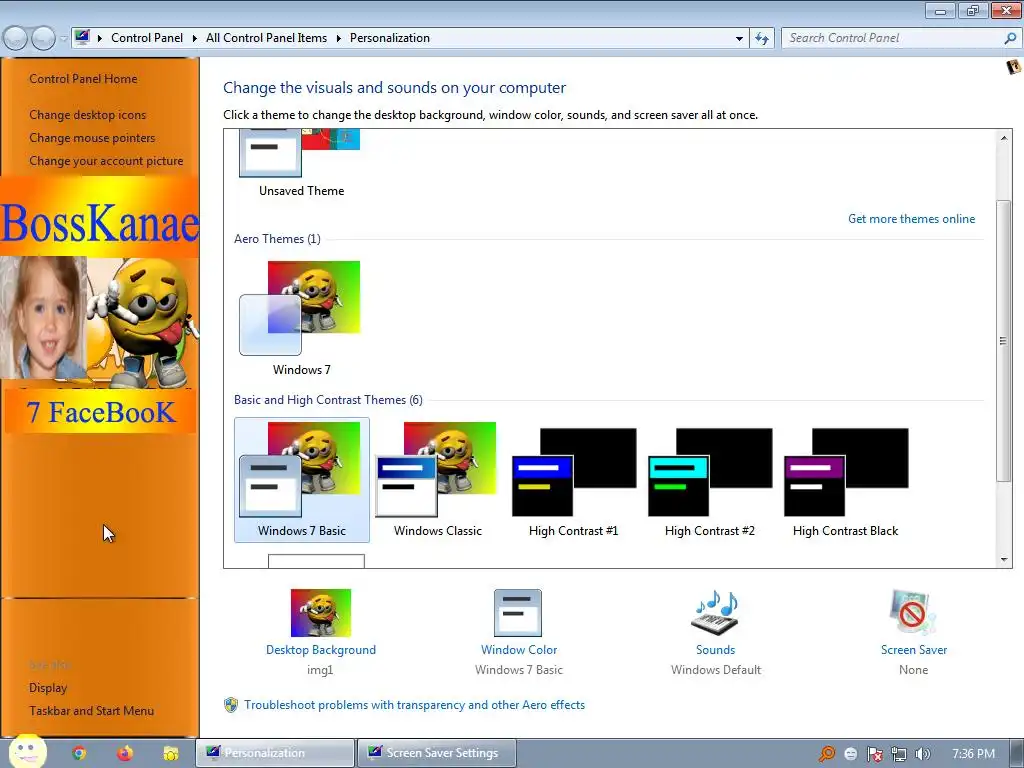Click the theme list scroll up arrow
The height and width of the screenshot is (768, 1024).
1004,138
